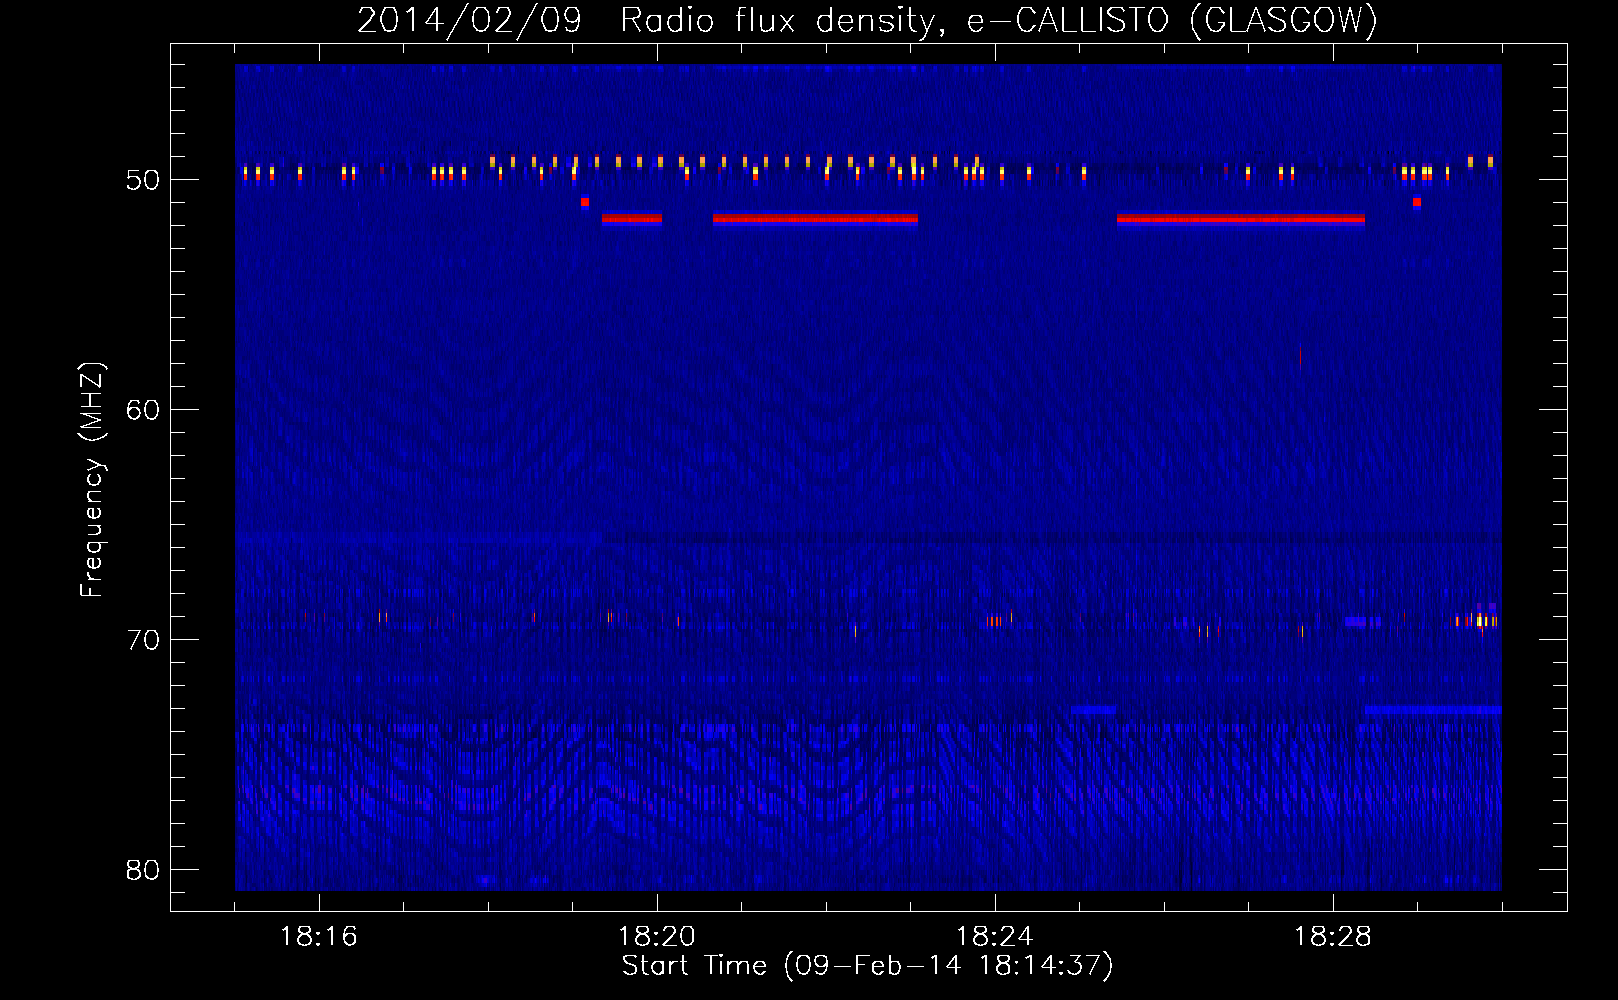Click the 'Start Time (09-Feb-14 18:14:37)' axis label
Viewport: 1618px width, 1000px height.
coord(867,966)
